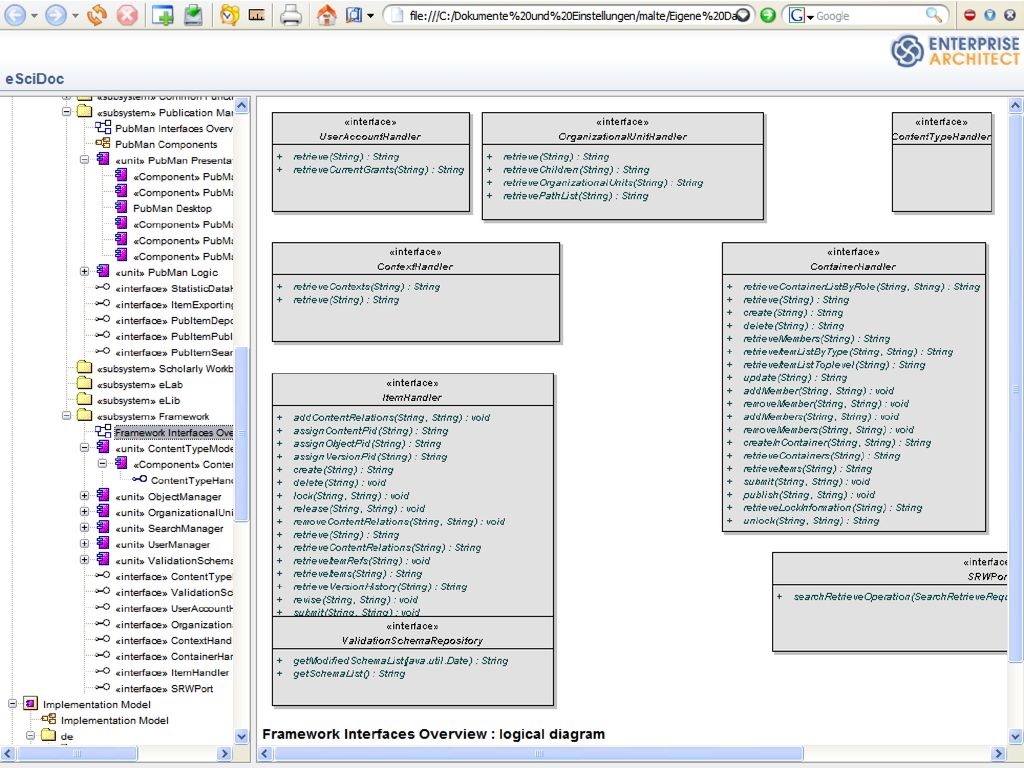
Task: Open a new tab with the green plus icon
Action: pos(163,14)
